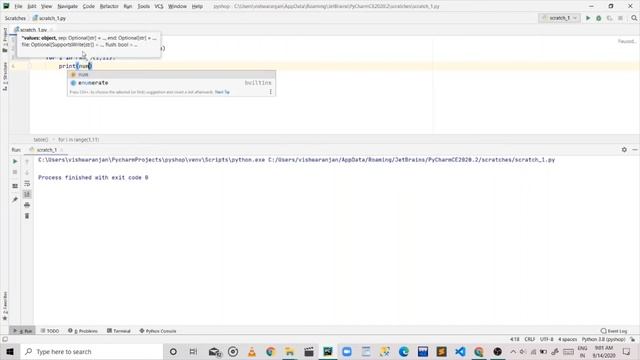Click the table() breadcrumb below the editor
Screen dimensions: 640x360
point(40,140)
